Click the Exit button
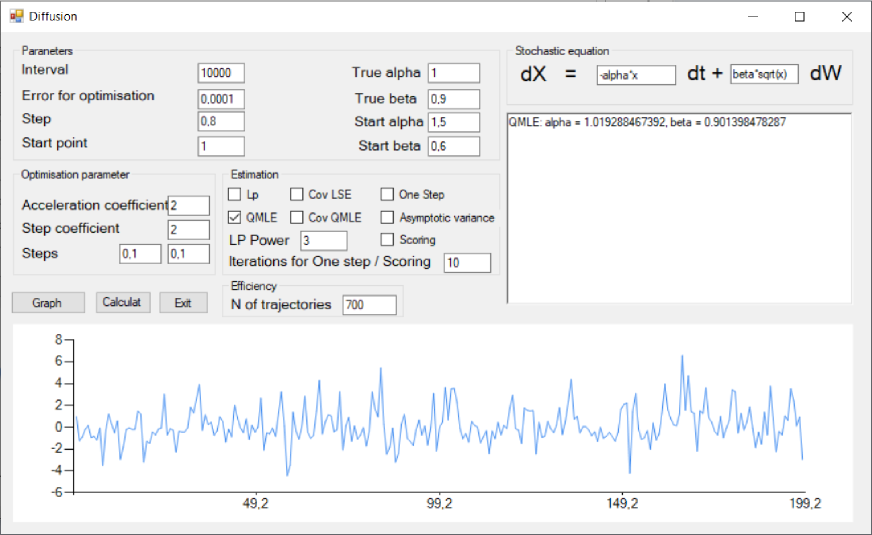Image resolution: width=872 pixels, height=535 pixels. click(183, 302)
